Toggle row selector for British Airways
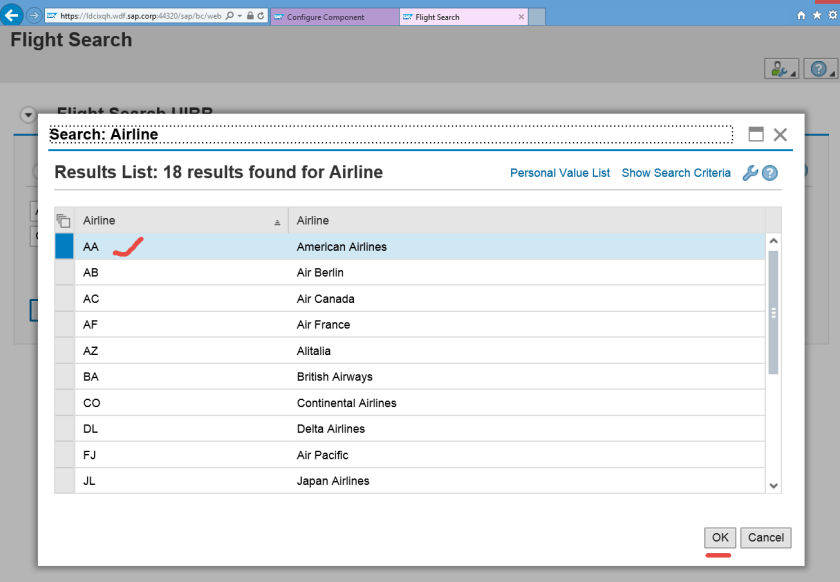 (x=64, y=377)
